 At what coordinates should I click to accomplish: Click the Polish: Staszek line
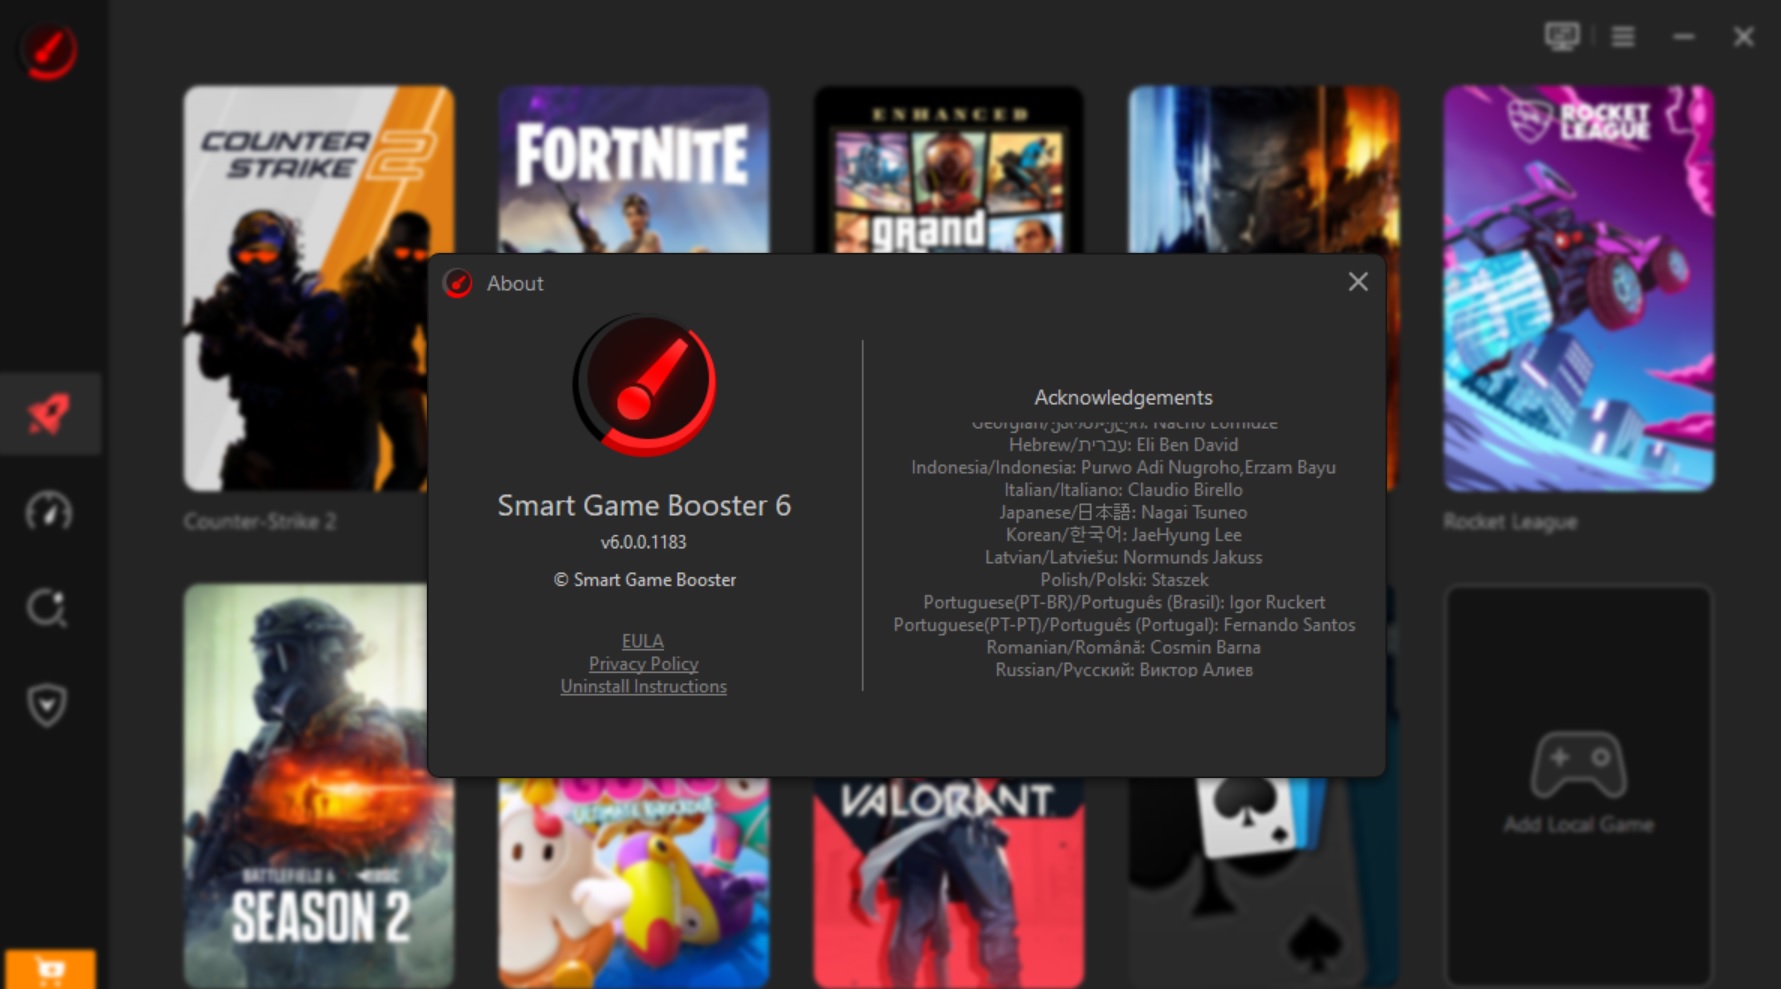(1123, 580)
